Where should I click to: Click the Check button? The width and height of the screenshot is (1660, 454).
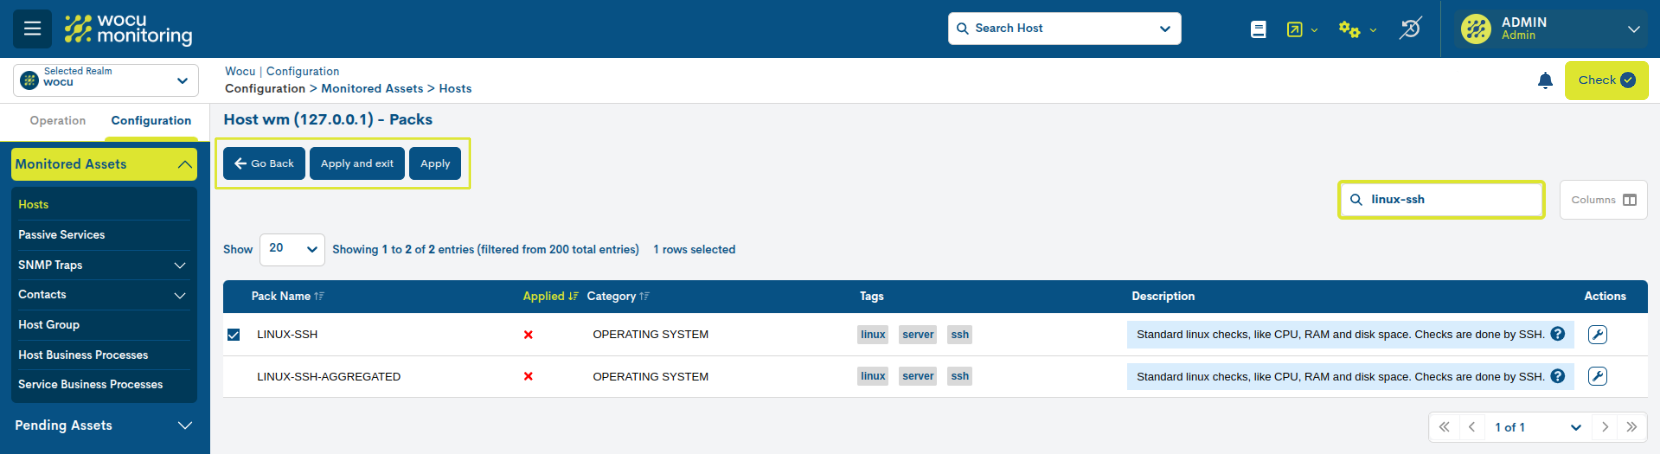[x=1607, y=80]
